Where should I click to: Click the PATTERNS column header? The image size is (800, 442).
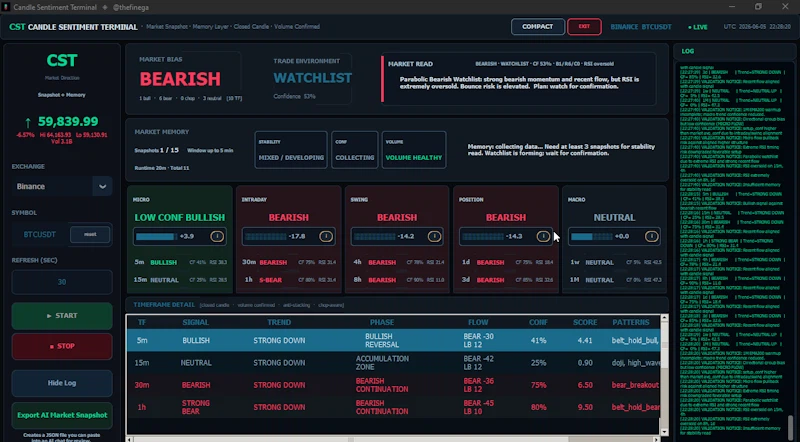(x=631, y=323)
